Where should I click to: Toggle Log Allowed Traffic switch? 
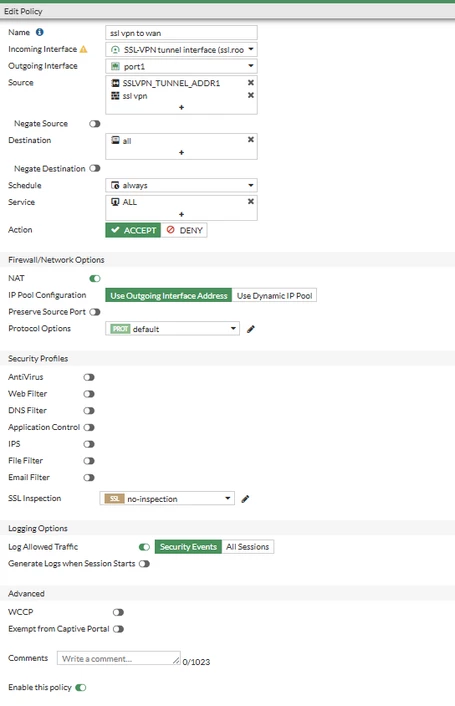tap(144, 547)
